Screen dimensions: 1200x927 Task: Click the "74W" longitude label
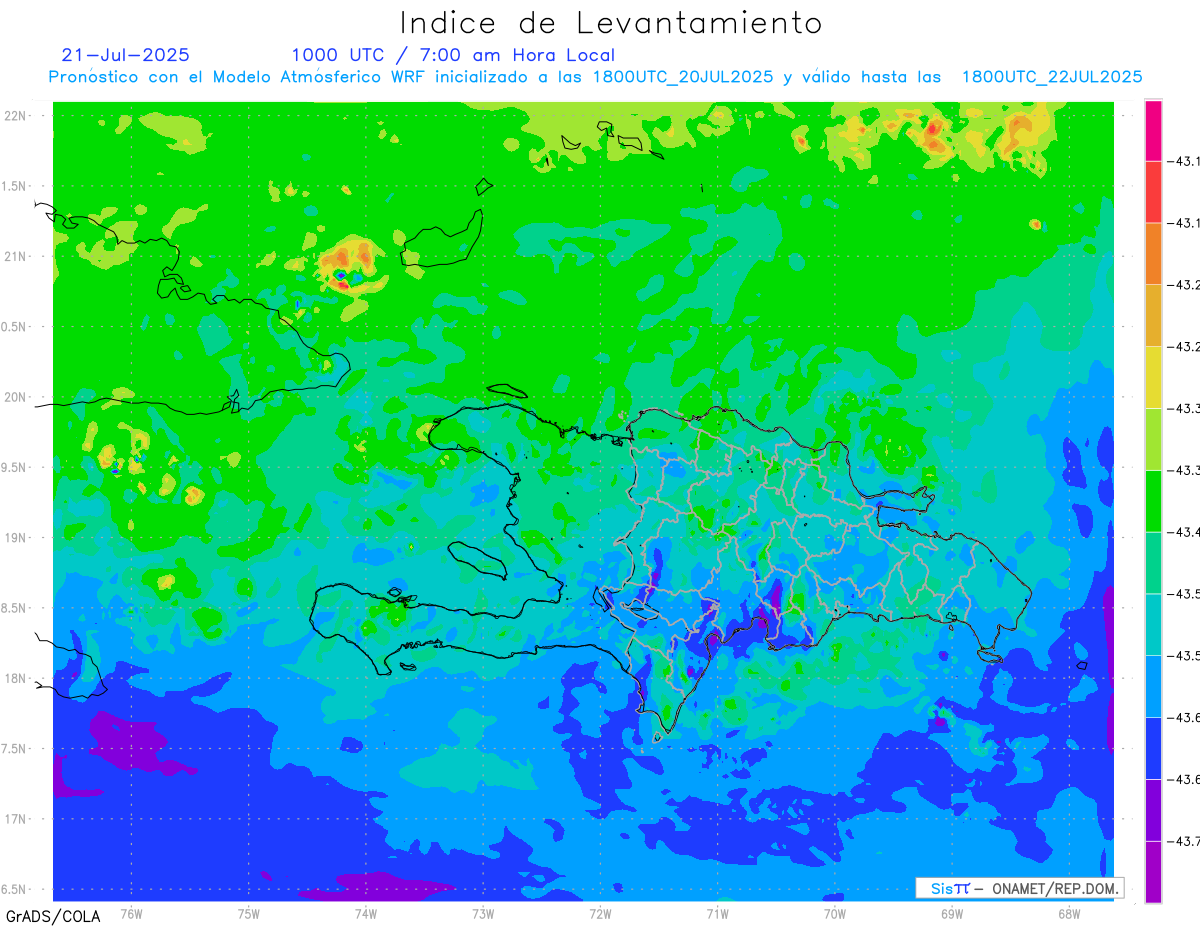coord(365,912)
